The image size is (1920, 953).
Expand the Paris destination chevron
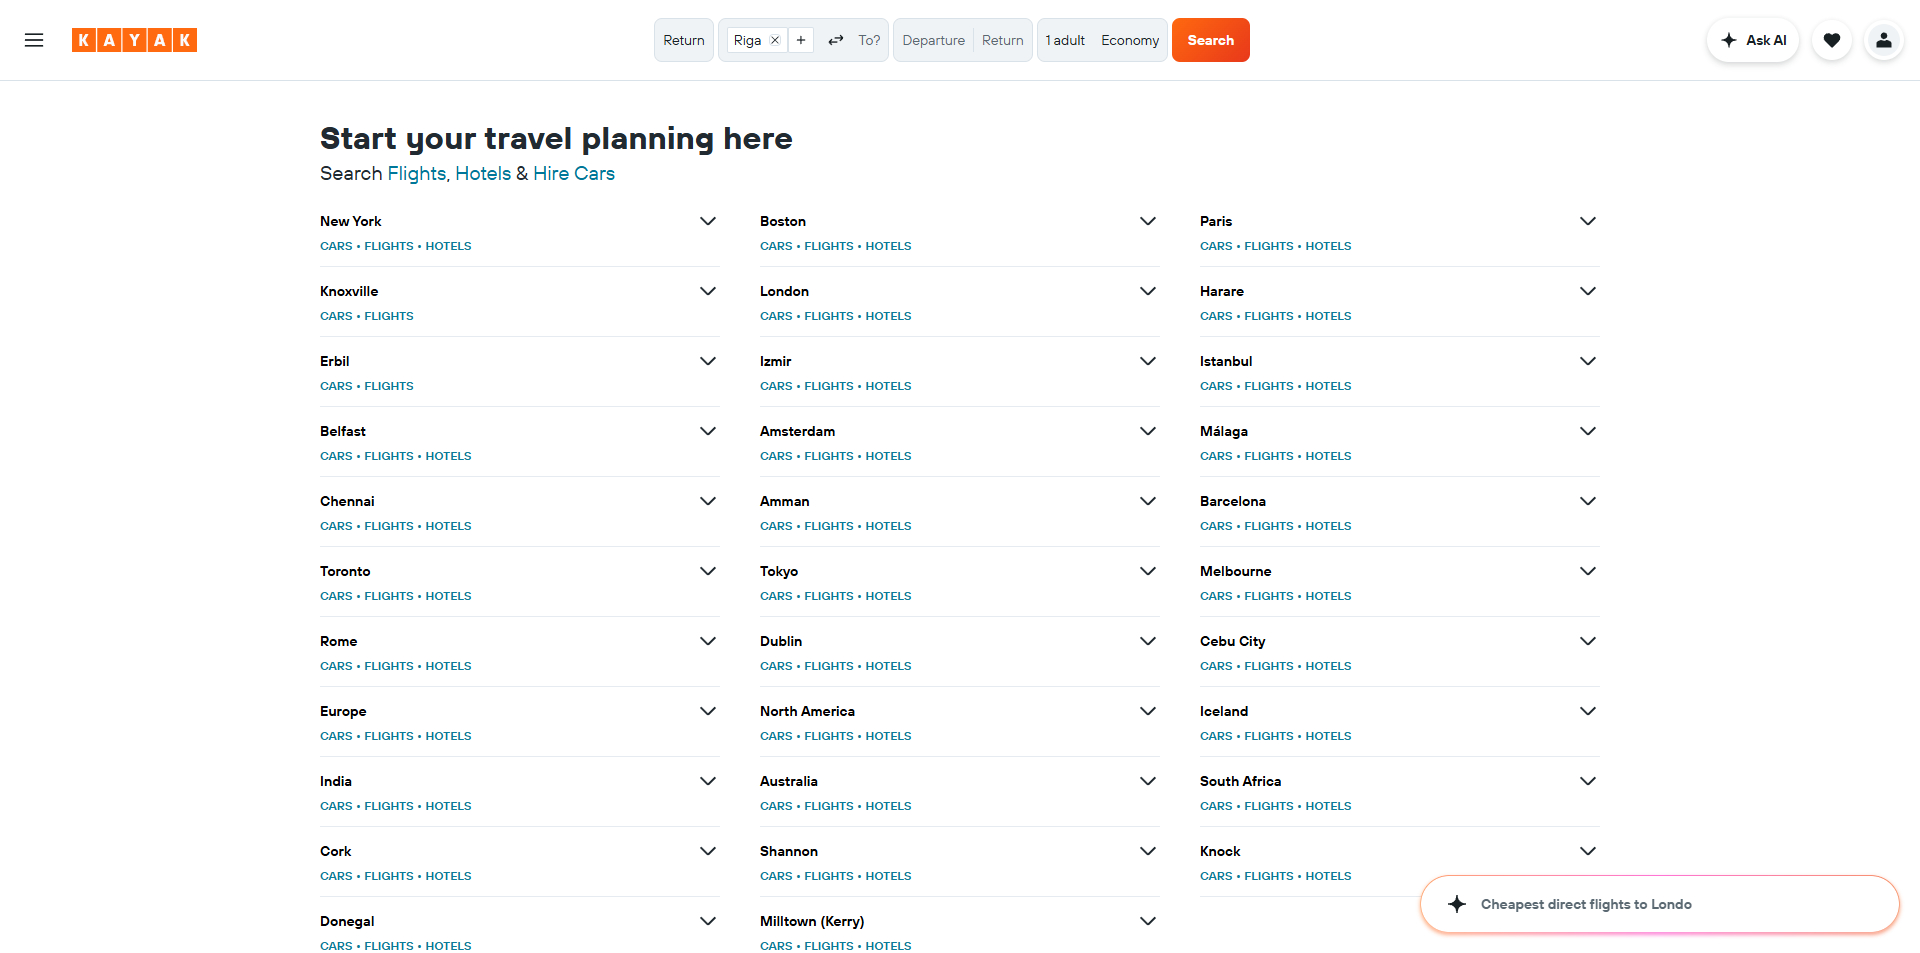tap(1587, 221)
